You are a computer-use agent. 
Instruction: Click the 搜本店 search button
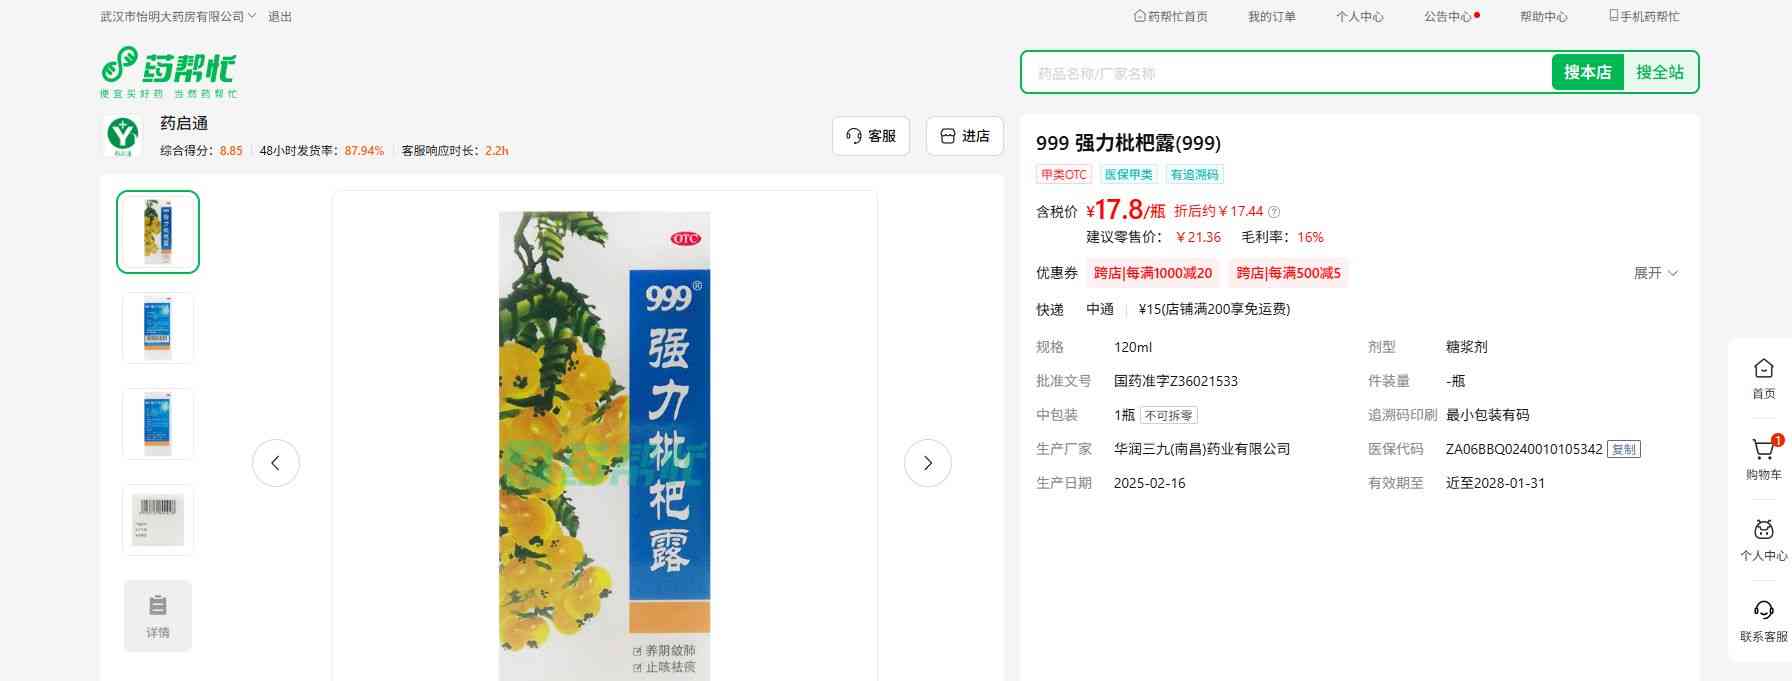1587,72
